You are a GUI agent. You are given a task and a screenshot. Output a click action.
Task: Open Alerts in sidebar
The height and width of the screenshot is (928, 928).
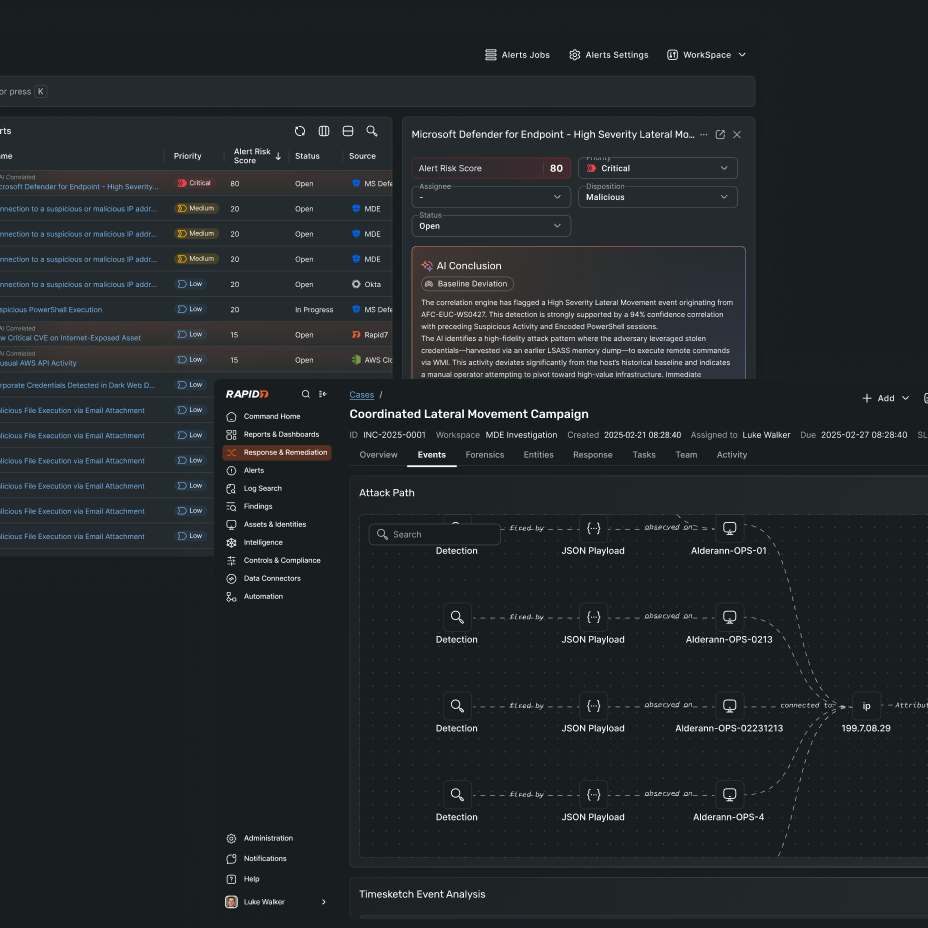277,471
